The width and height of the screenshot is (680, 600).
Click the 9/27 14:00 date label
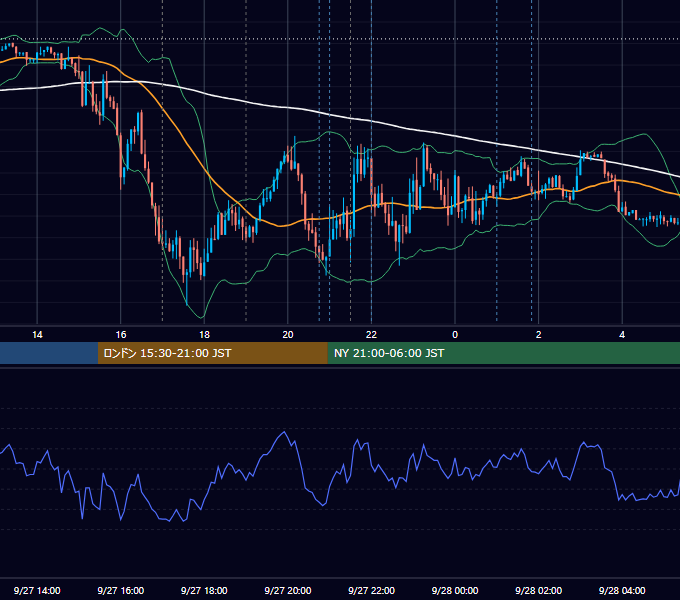click(x=37, y=590)
